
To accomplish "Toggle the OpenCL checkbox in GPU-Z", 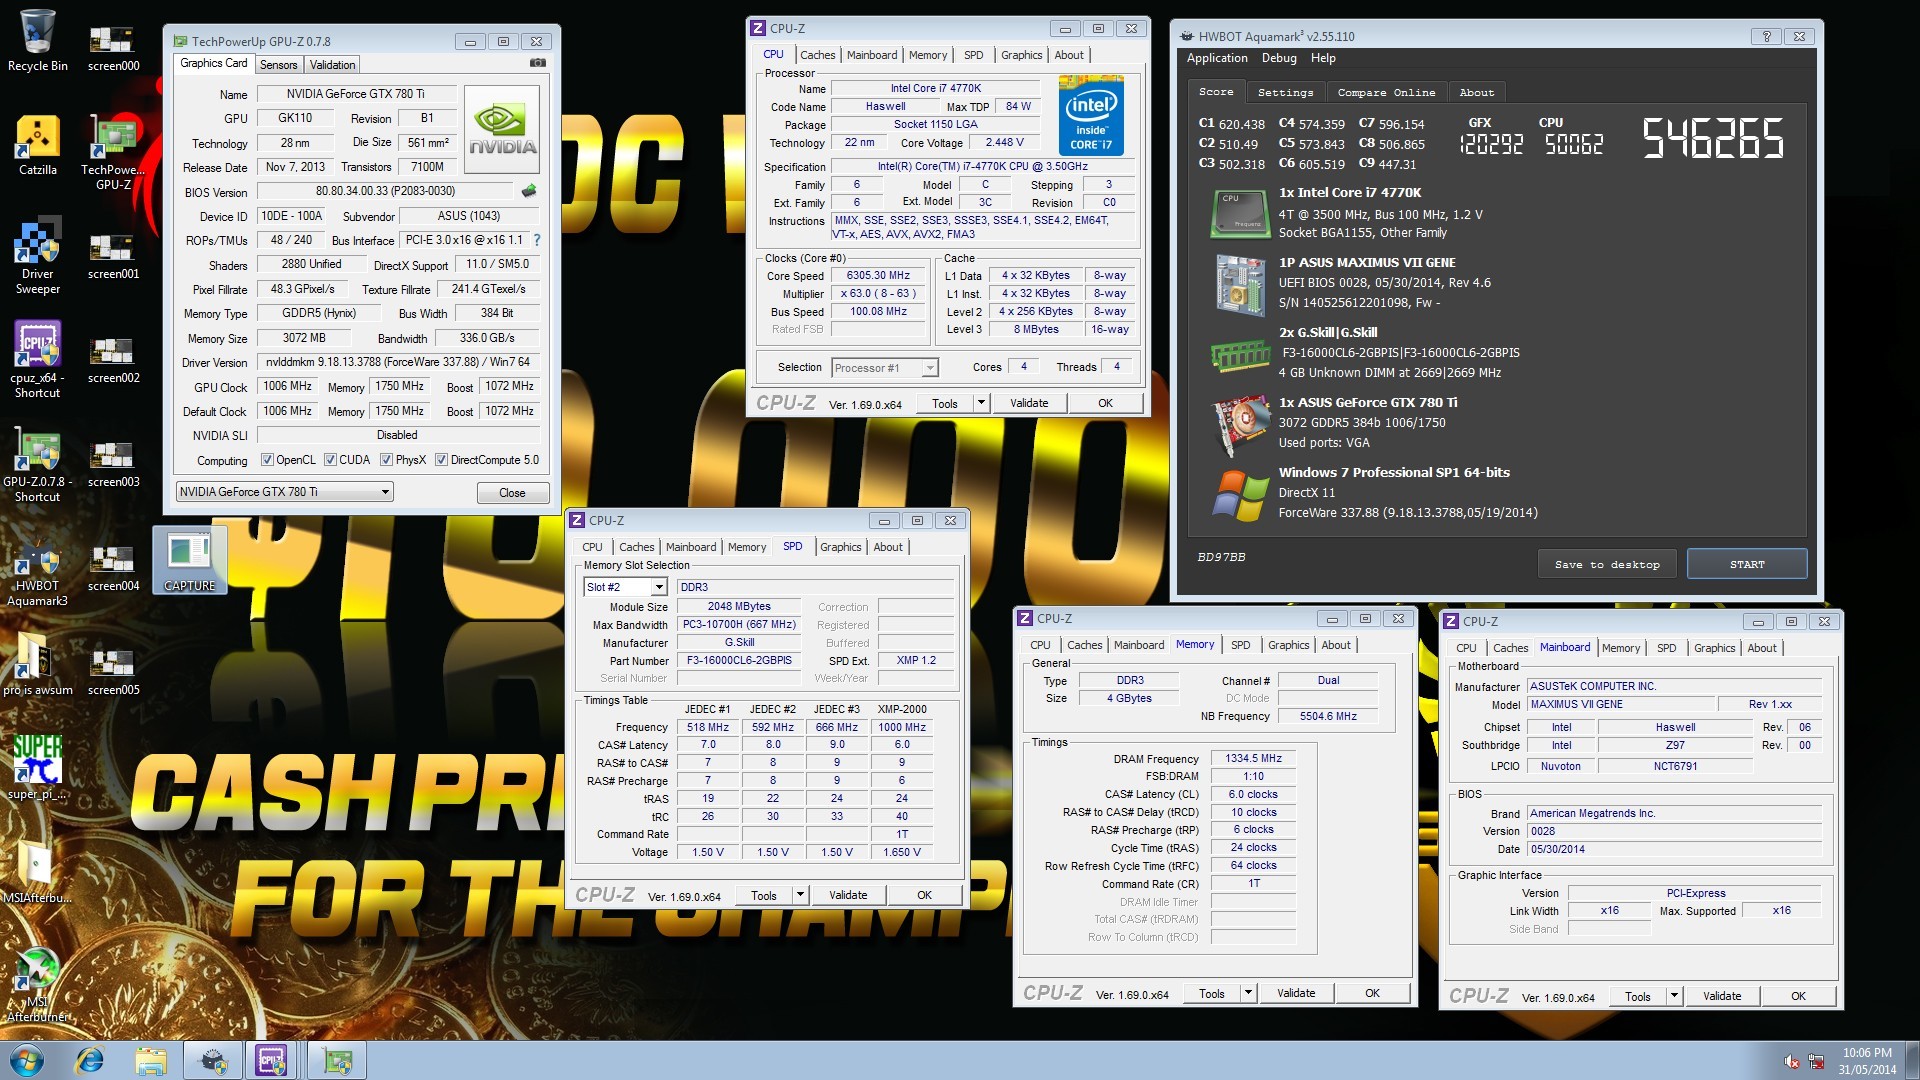I will [267, 460].
